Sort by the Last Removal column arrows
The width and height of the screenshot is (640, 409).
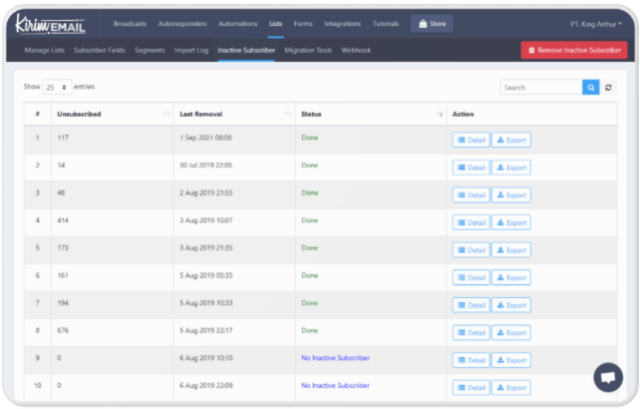coord(288,115)
